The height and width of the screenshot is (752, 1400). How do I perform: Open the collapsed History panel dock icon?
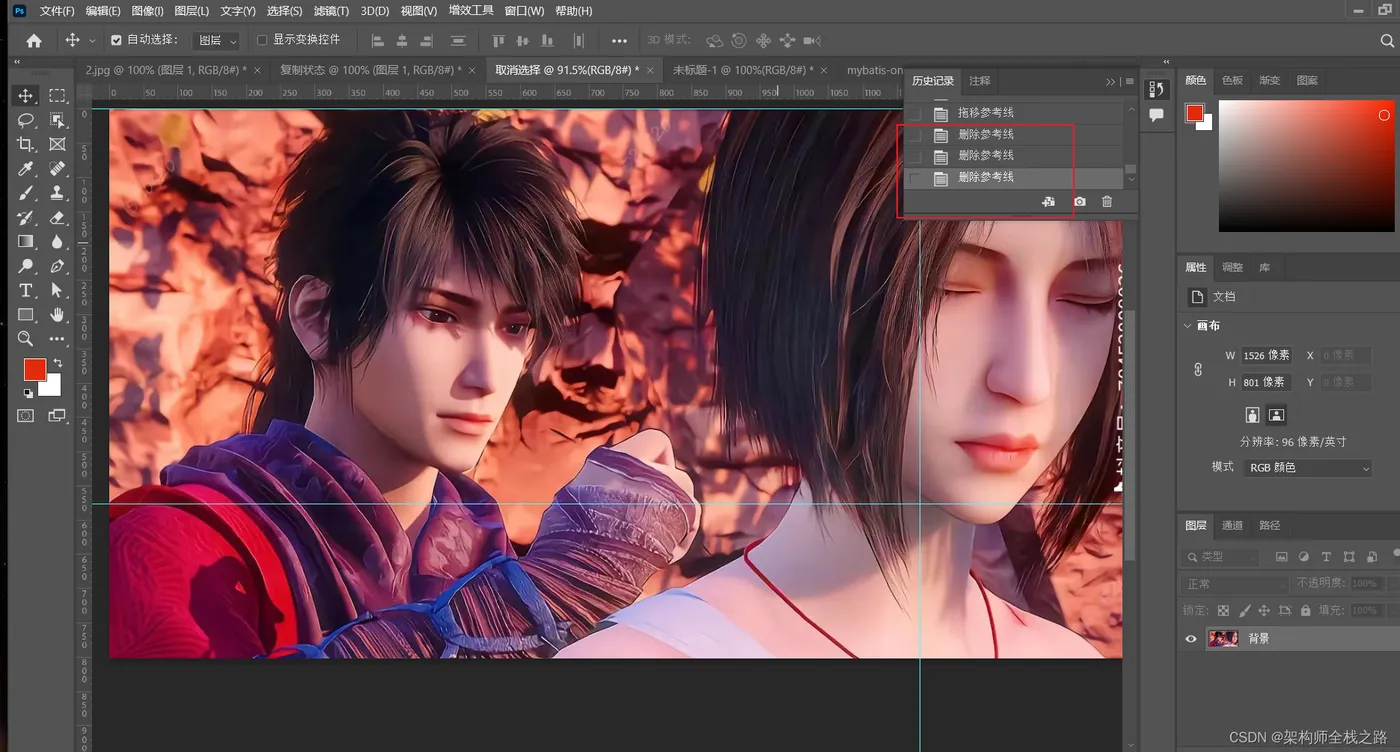pos(1156,89)
